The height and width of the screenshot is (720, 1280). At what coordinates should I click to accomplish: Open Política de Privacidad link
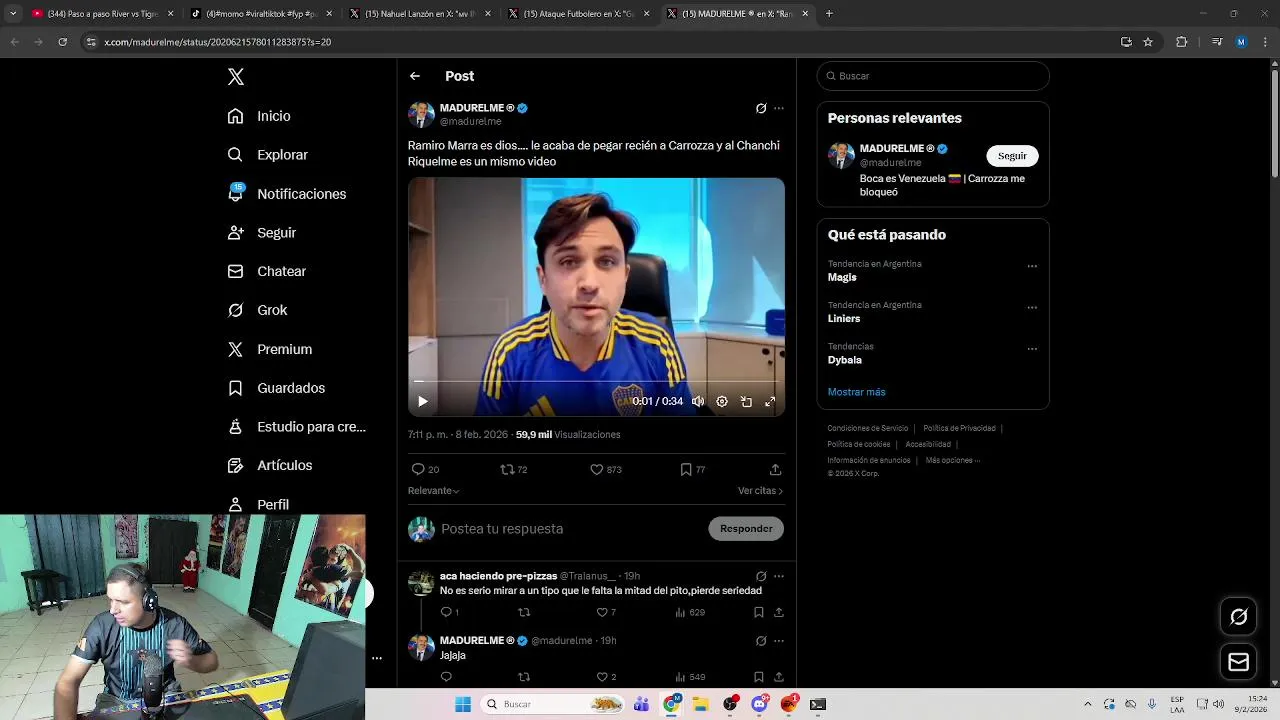pos(959,428)
